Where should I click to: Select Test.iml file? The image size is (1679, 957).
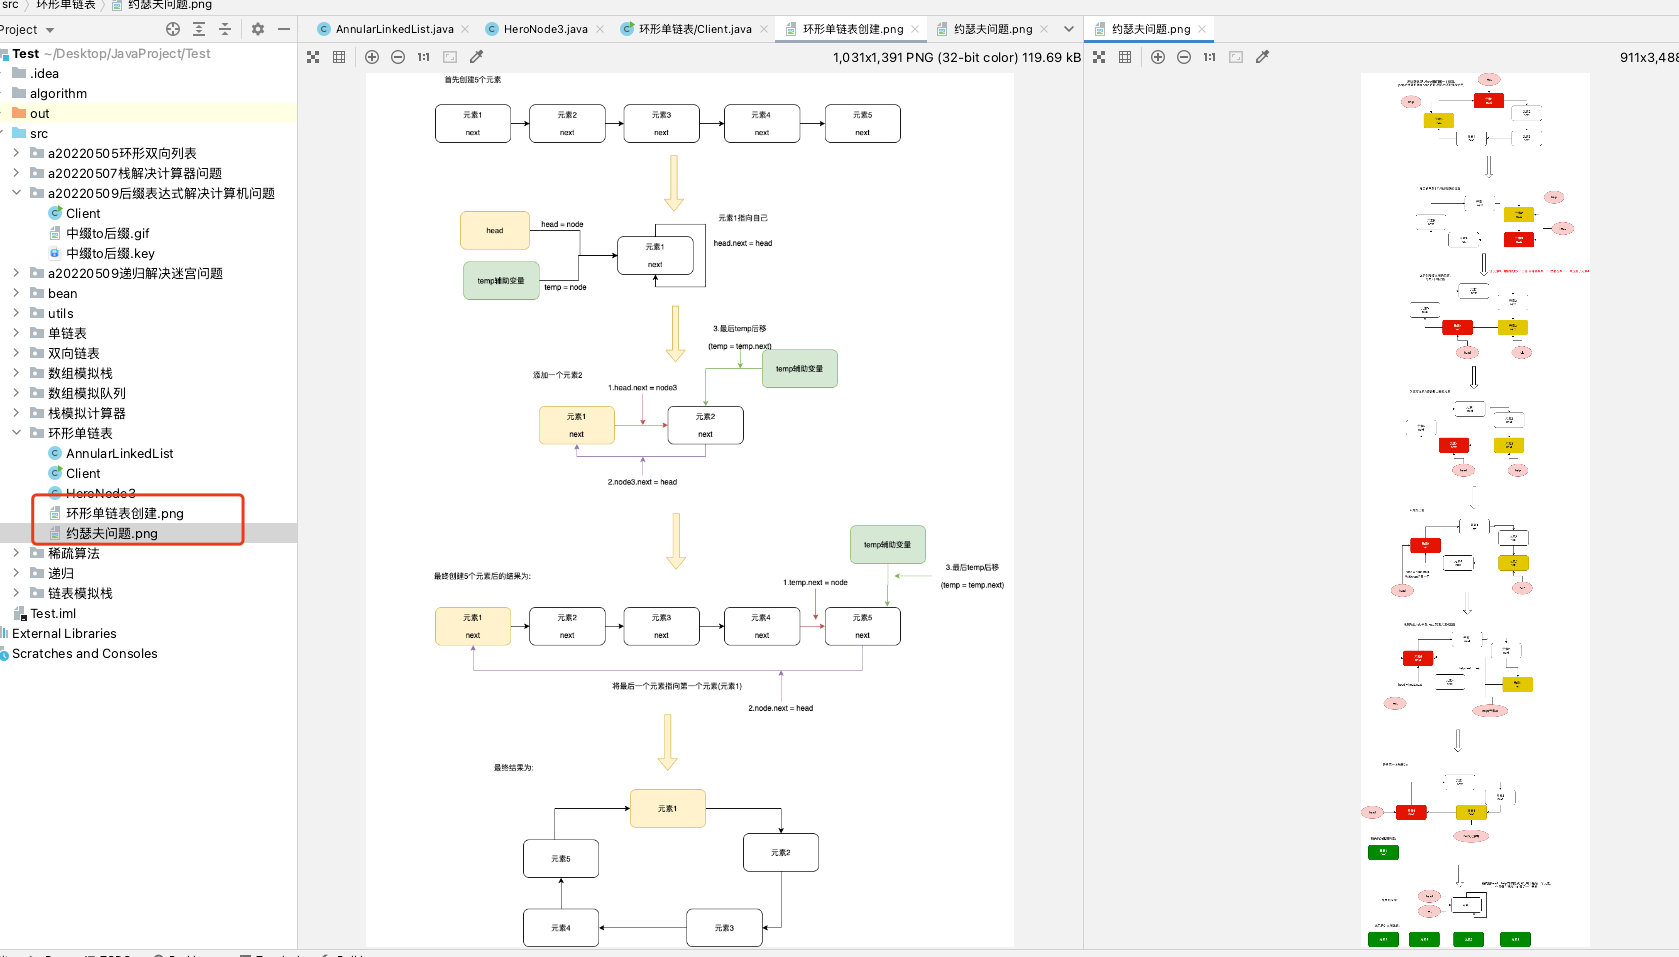pos(52,613)
